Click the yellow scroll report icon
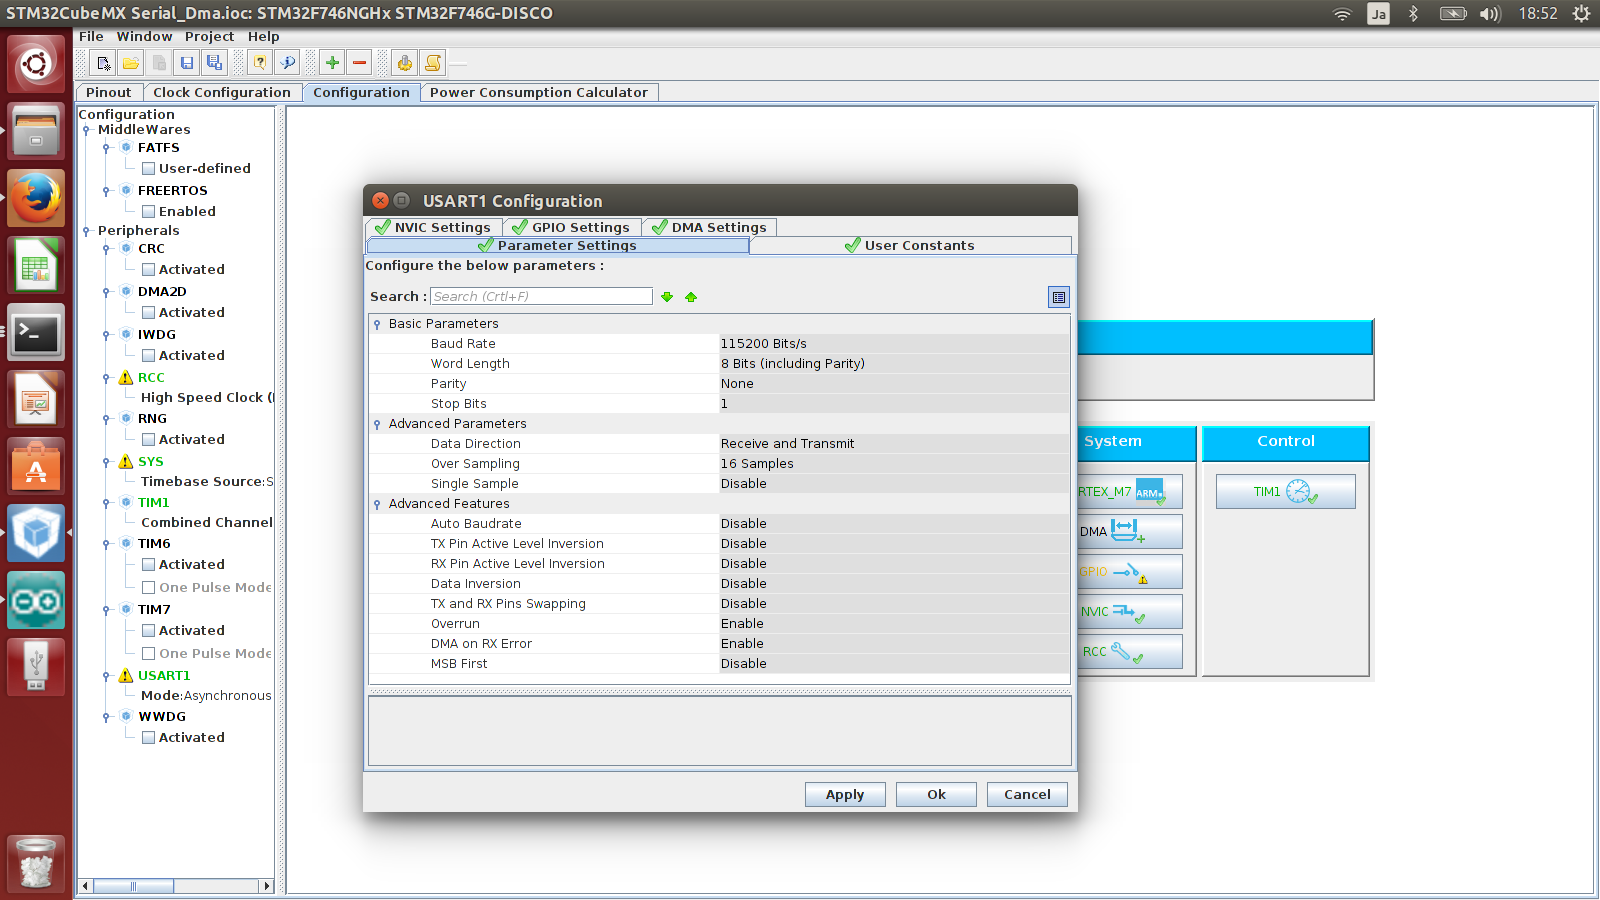The image size is (1600, 900). pyautogui.click(x=432, y=63)
